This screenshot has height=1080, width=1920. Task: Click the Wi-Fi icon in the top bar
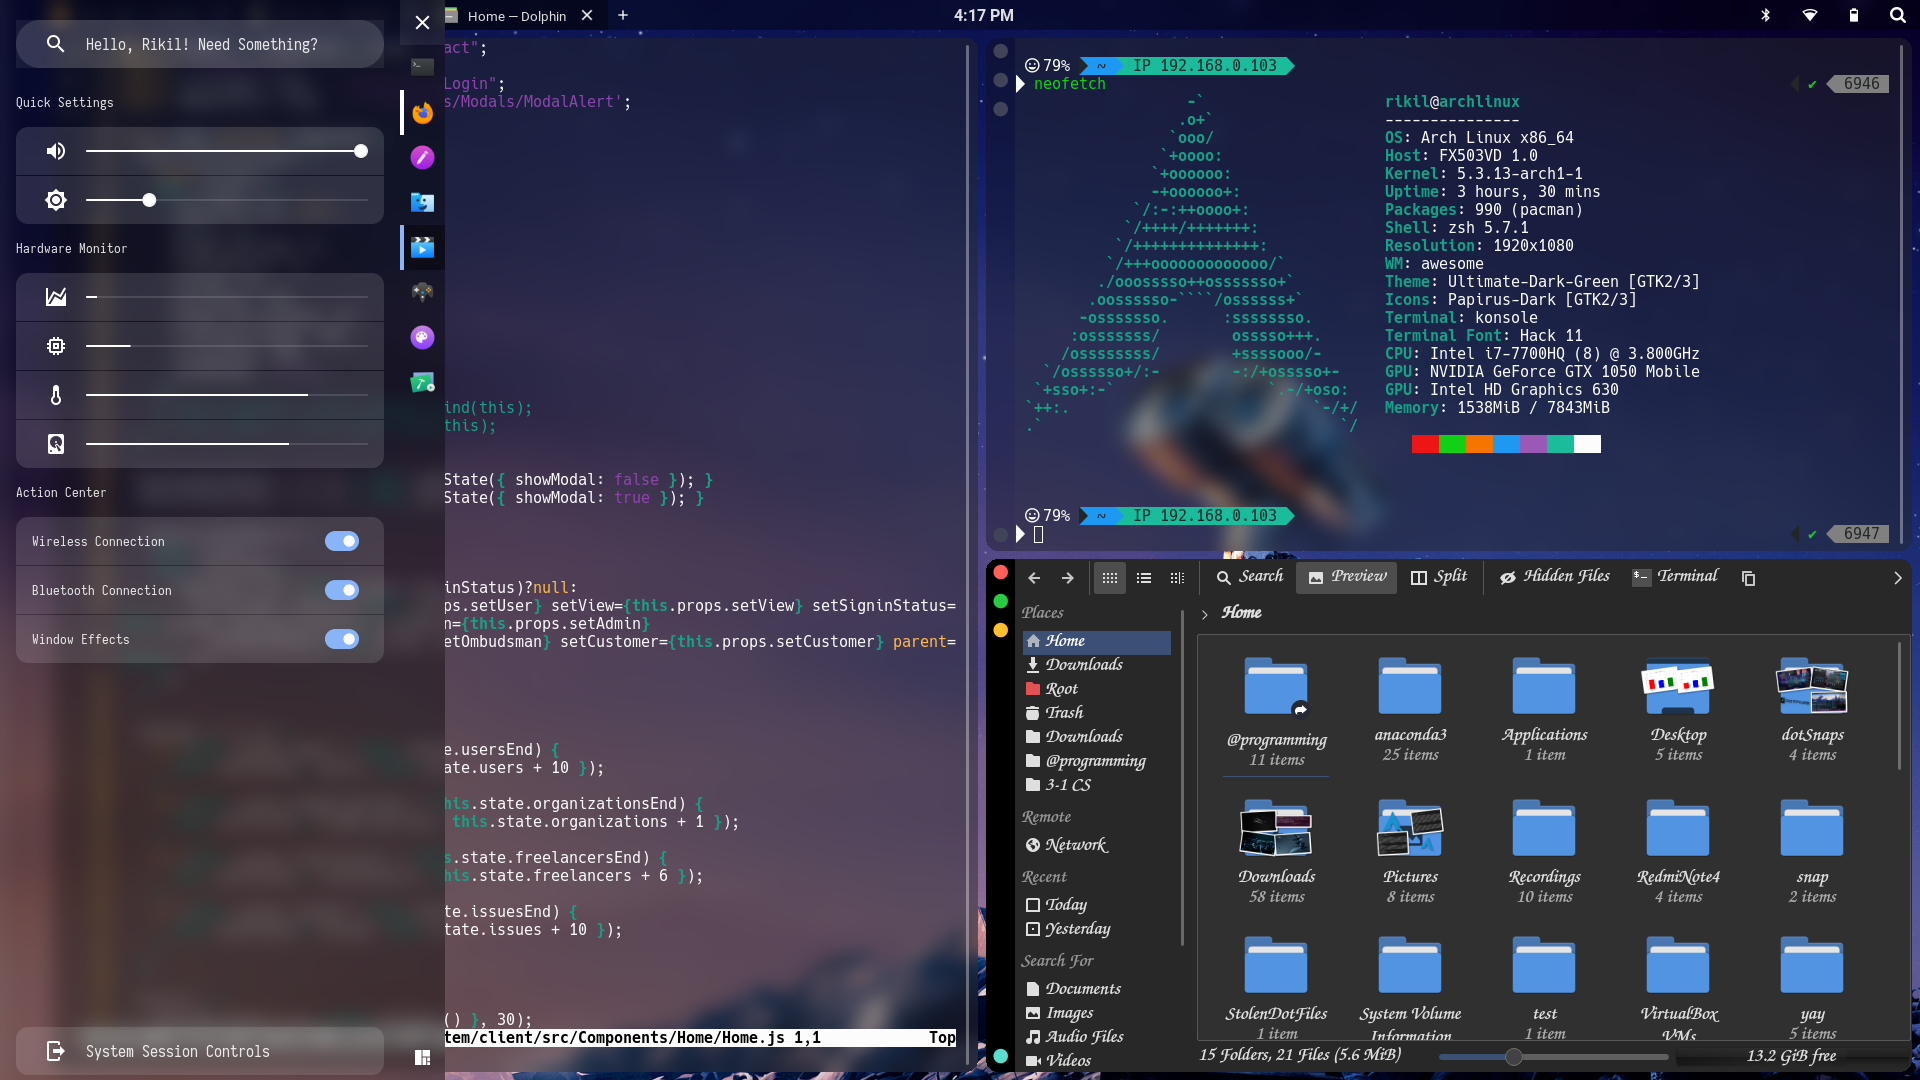1810,15
